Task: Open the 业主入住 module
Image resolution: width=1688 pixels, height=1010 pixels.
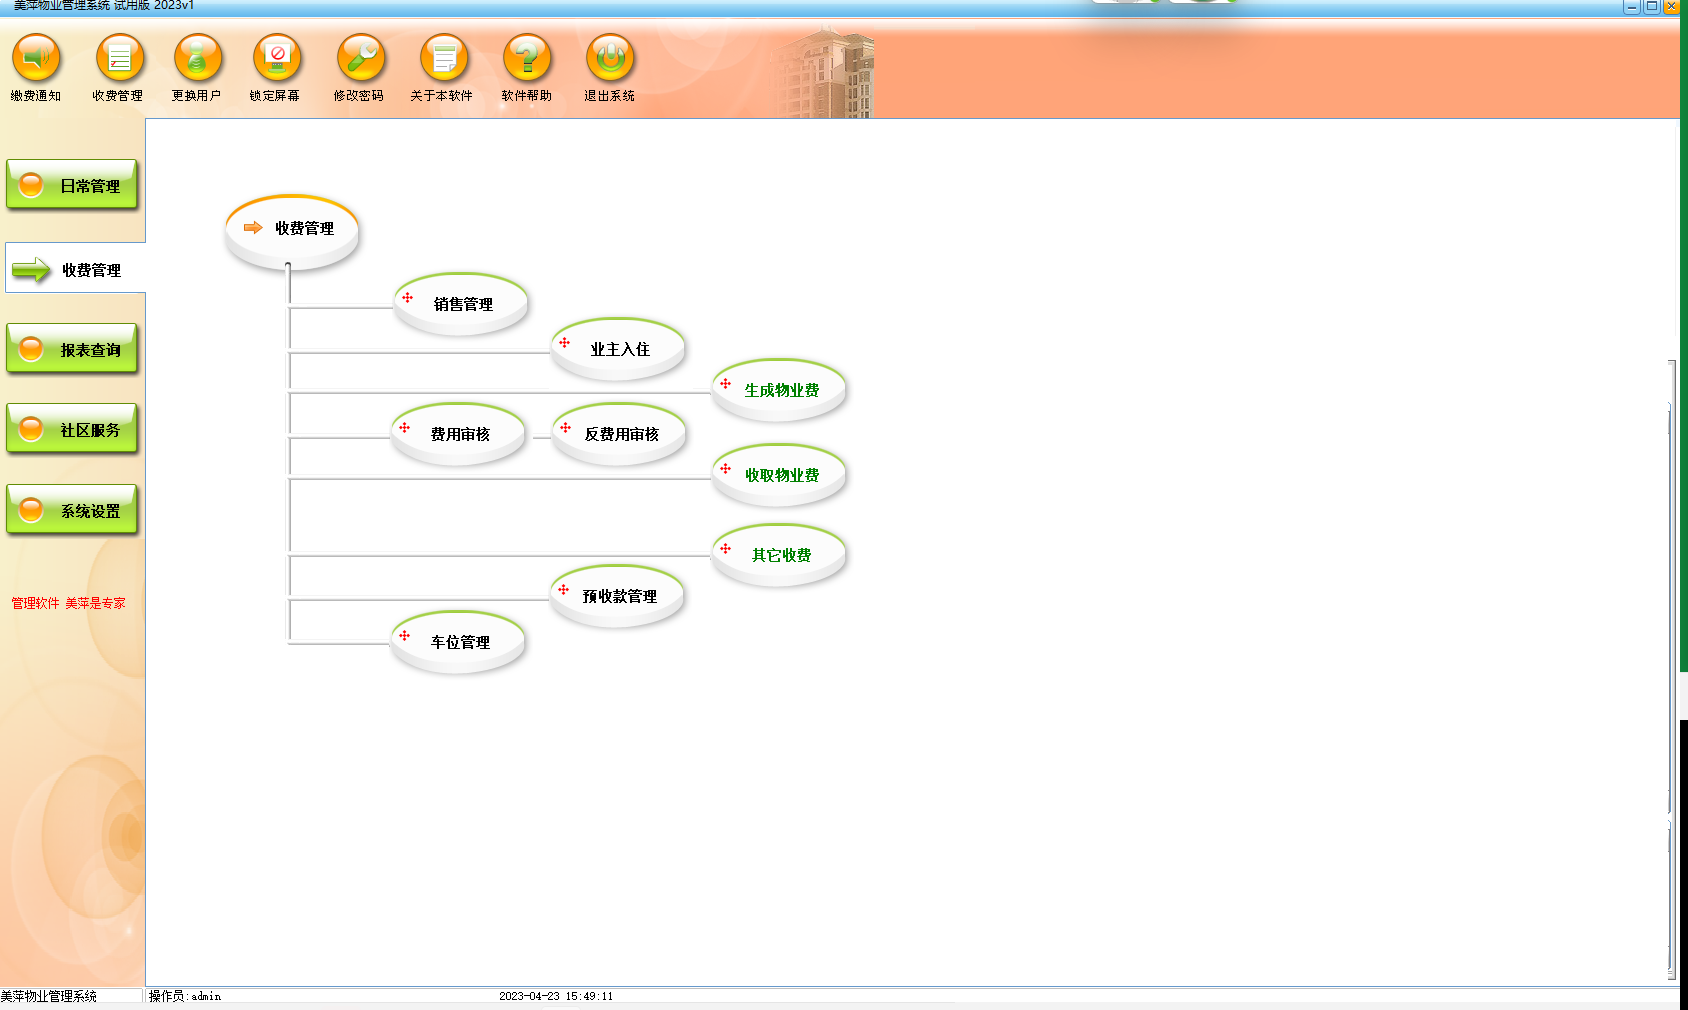Action: point(618,348)
